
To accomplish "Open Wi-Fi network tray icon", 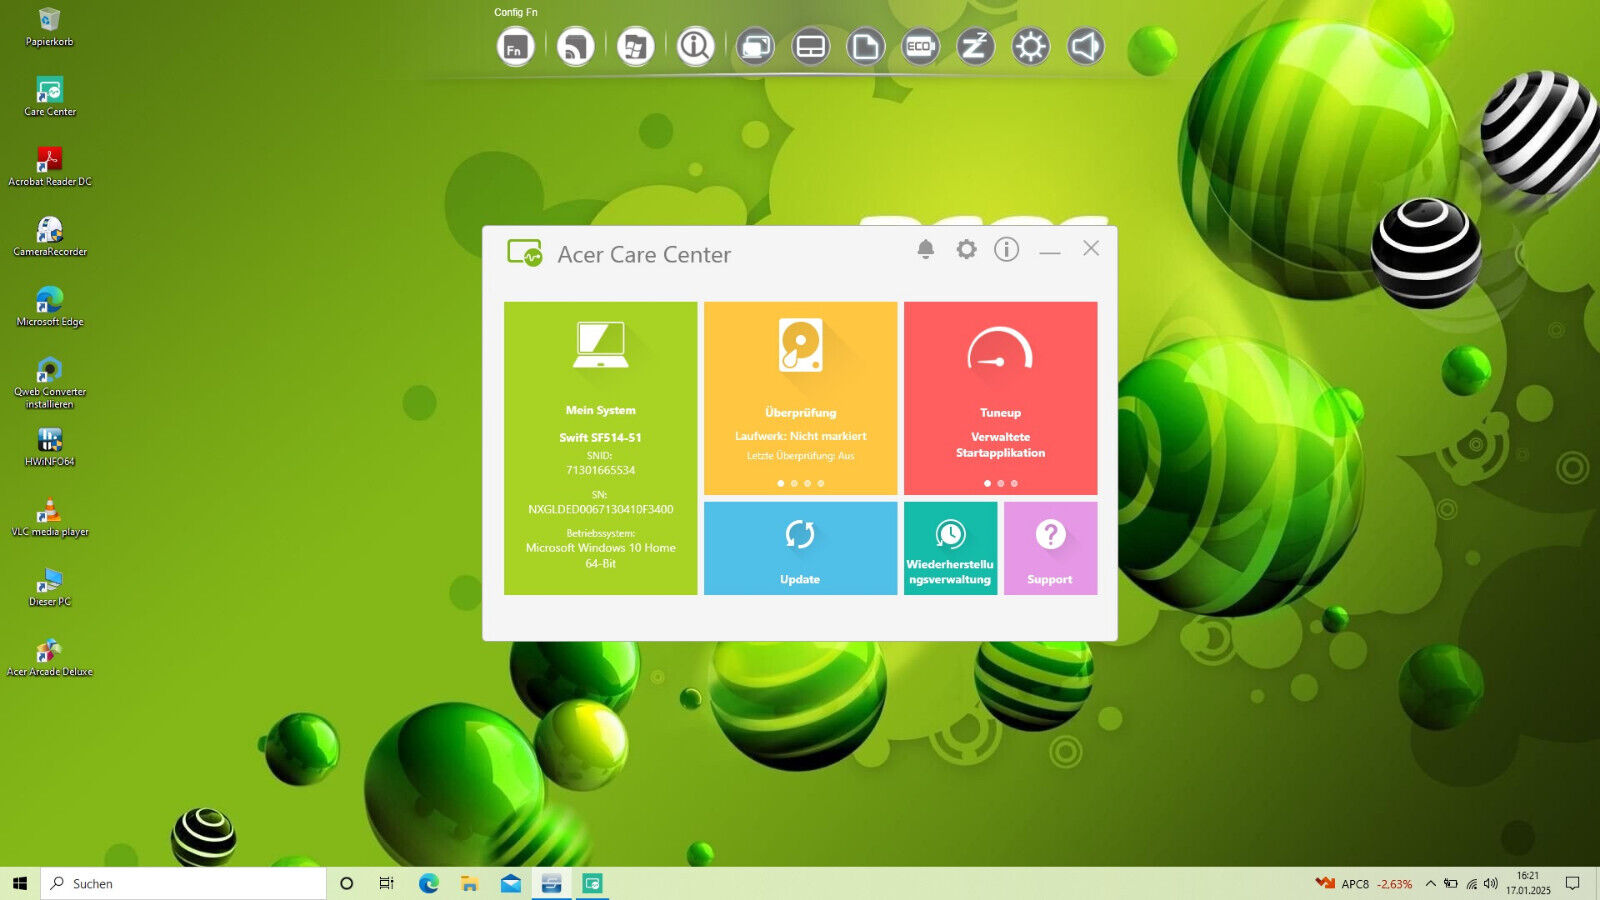I will 1471,884.
